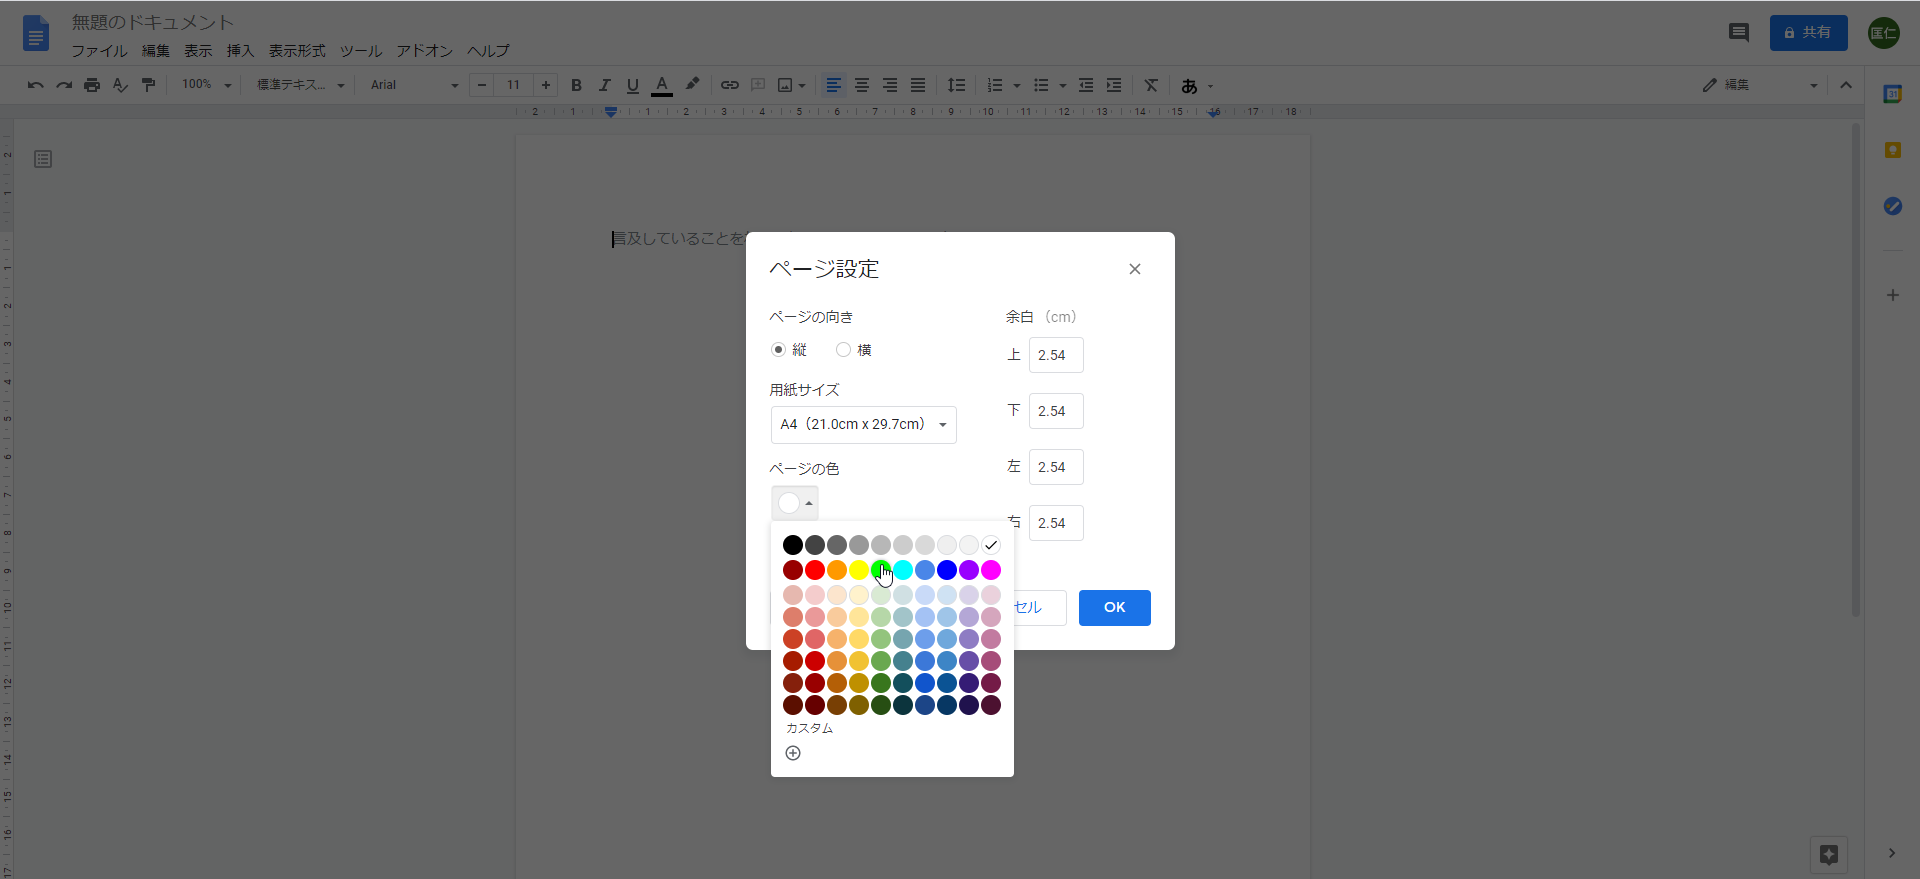Add a custom color with plus icon

pyautogui.click(x=793, y=753)
